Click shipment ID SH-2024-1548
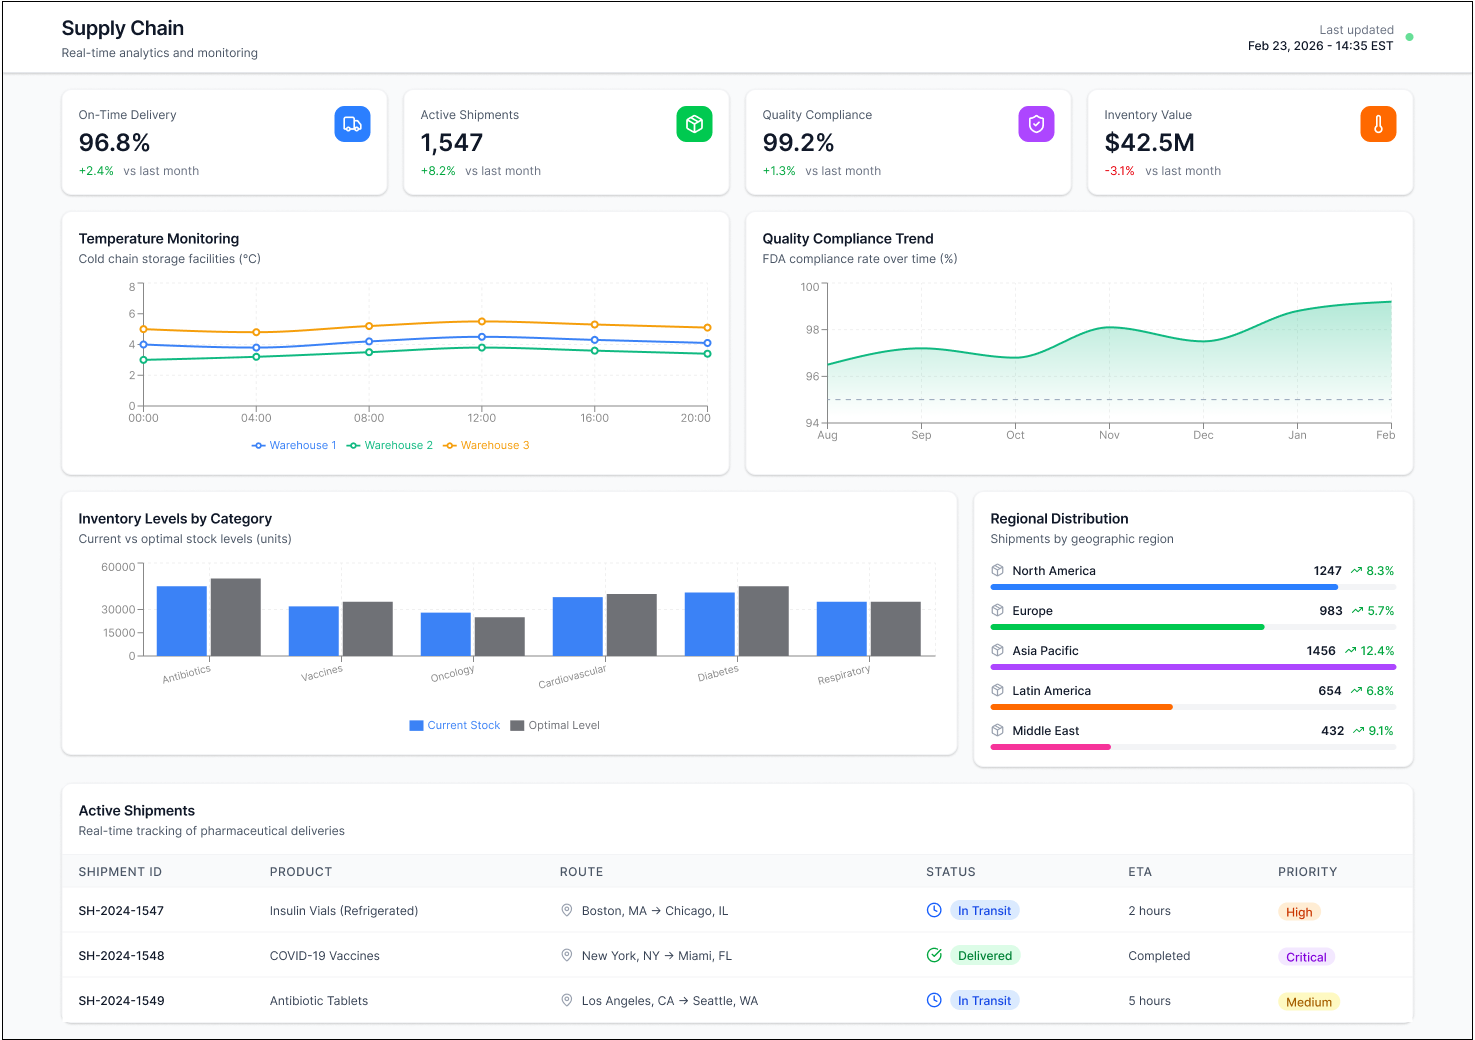Image resolution: width=1475 pixels, height=1040 pixels. [121, 955]
